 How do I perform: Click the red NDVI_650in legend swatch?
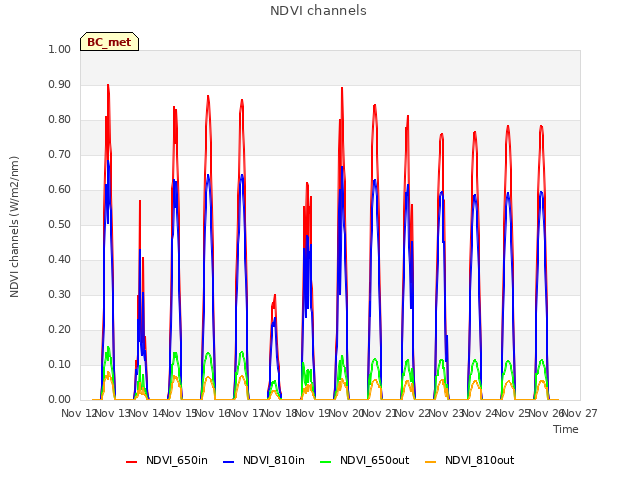[x=131, y=462]
